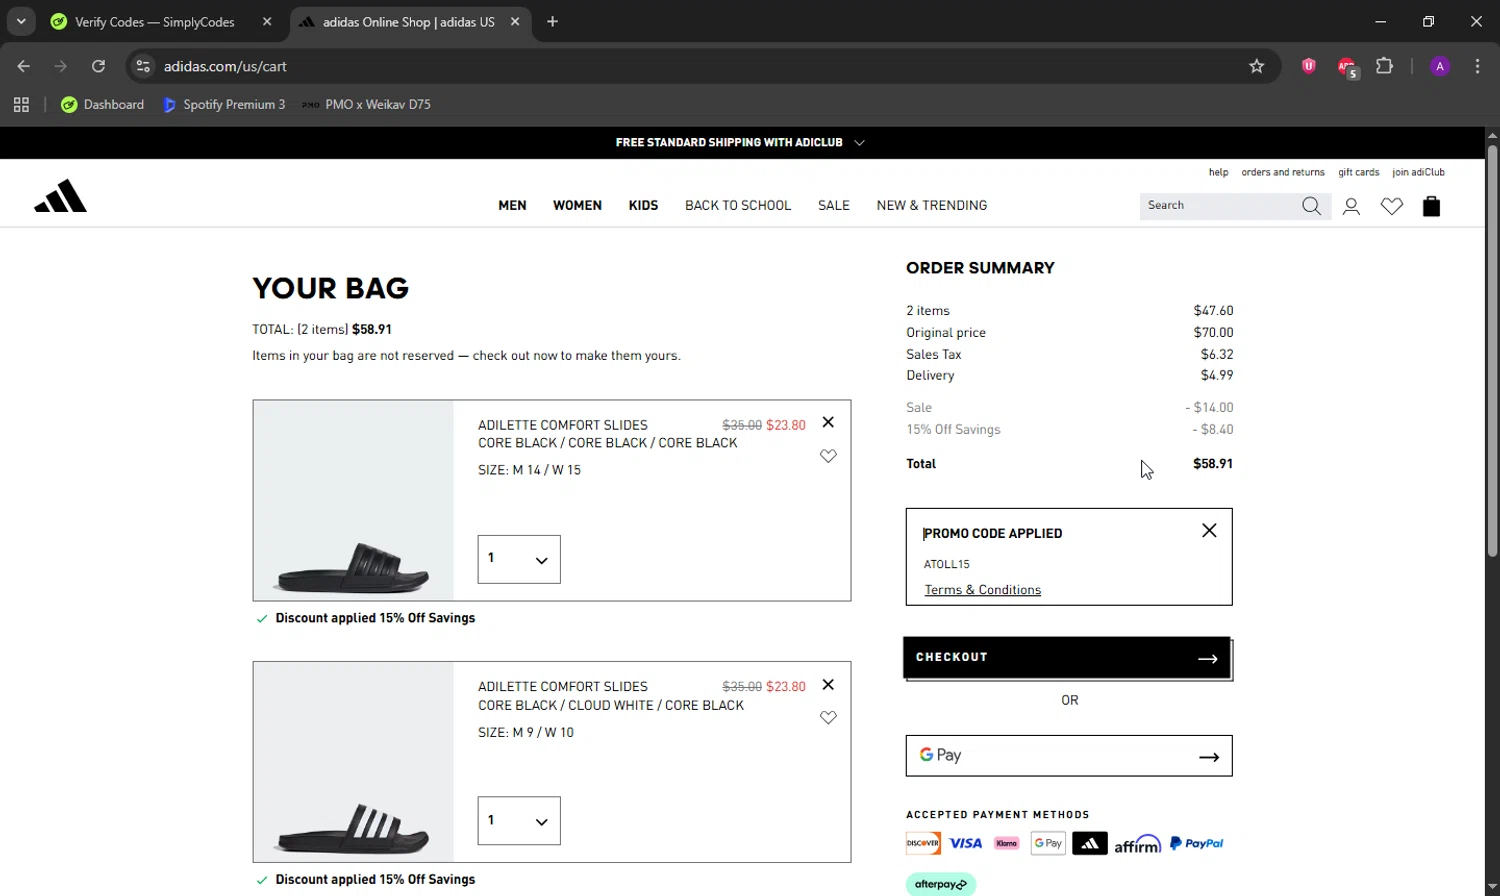The height and width of the screenshot is (896, 1500).
Task: Click the address bar URL adidas.com/us/cart
Action: point(225,66)
